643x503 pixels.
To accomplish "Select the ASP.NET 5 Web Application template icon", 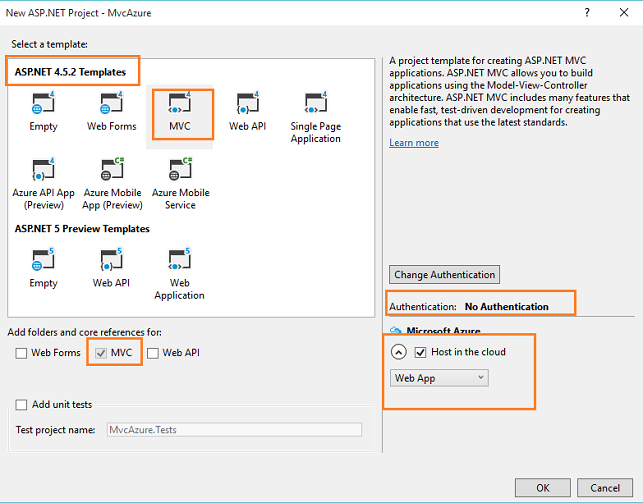I will [179, 259].
